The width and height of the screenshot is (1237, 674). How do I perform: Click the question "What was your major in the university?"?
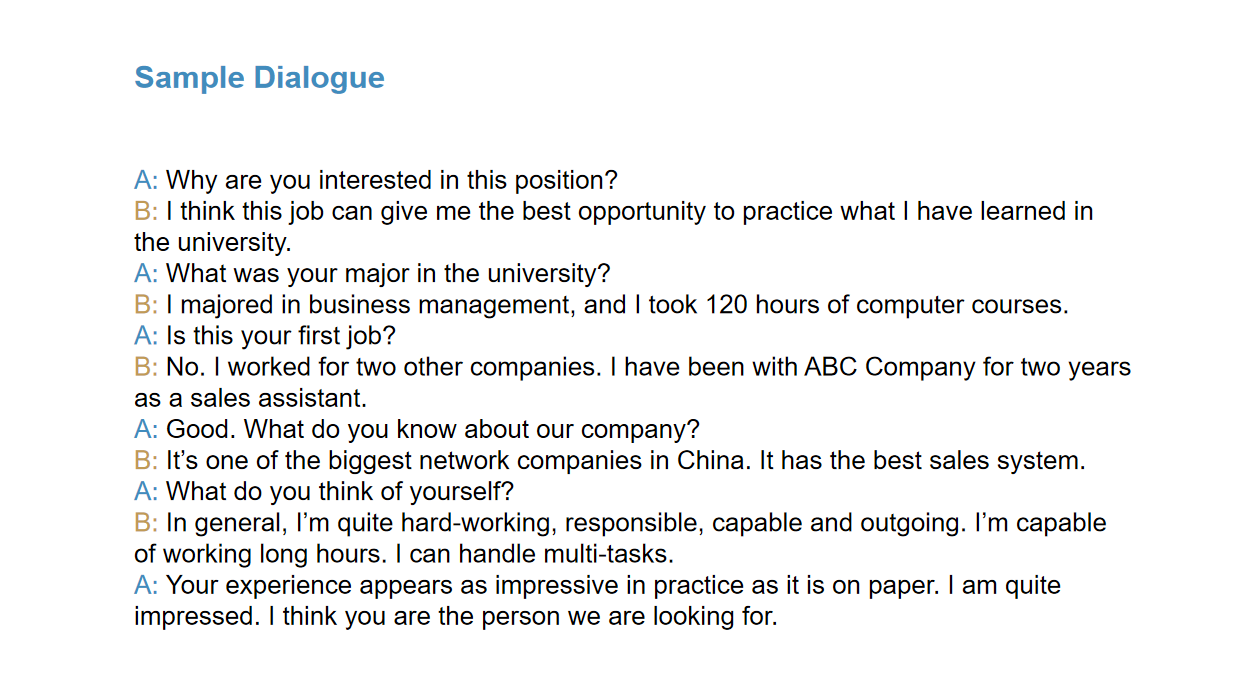click(388, 273)
